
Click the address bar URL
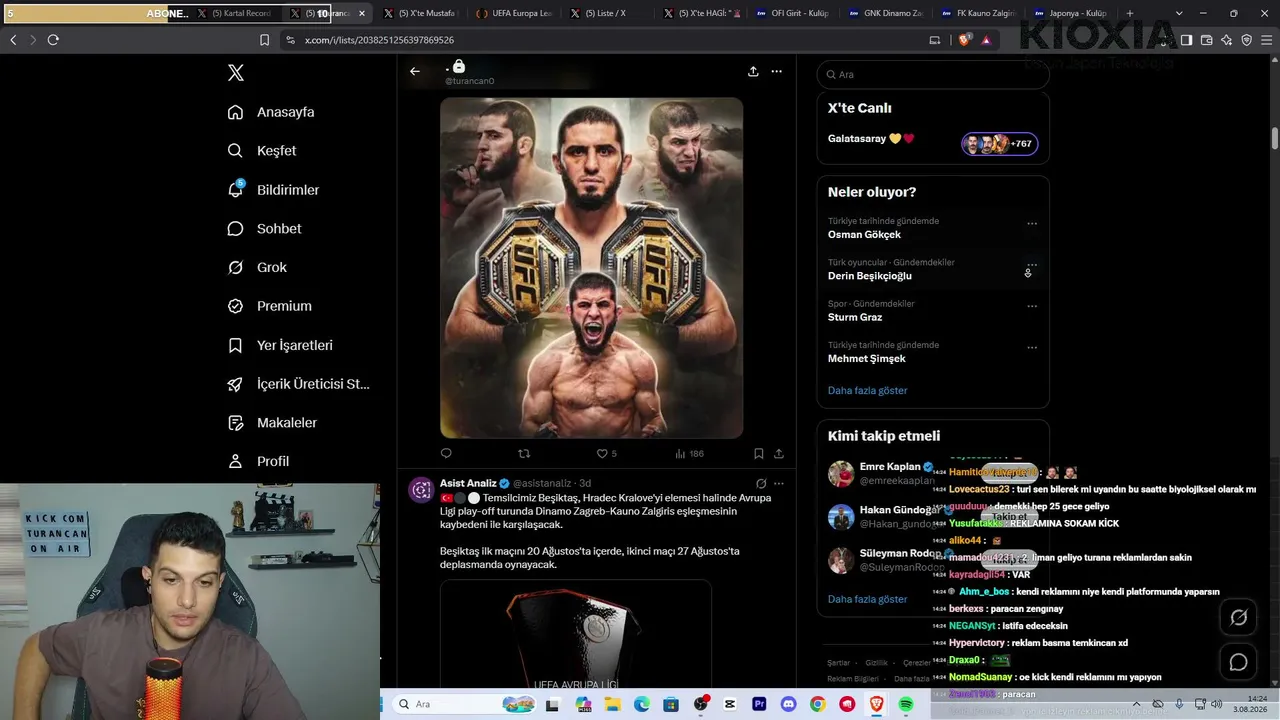[379, 40]
